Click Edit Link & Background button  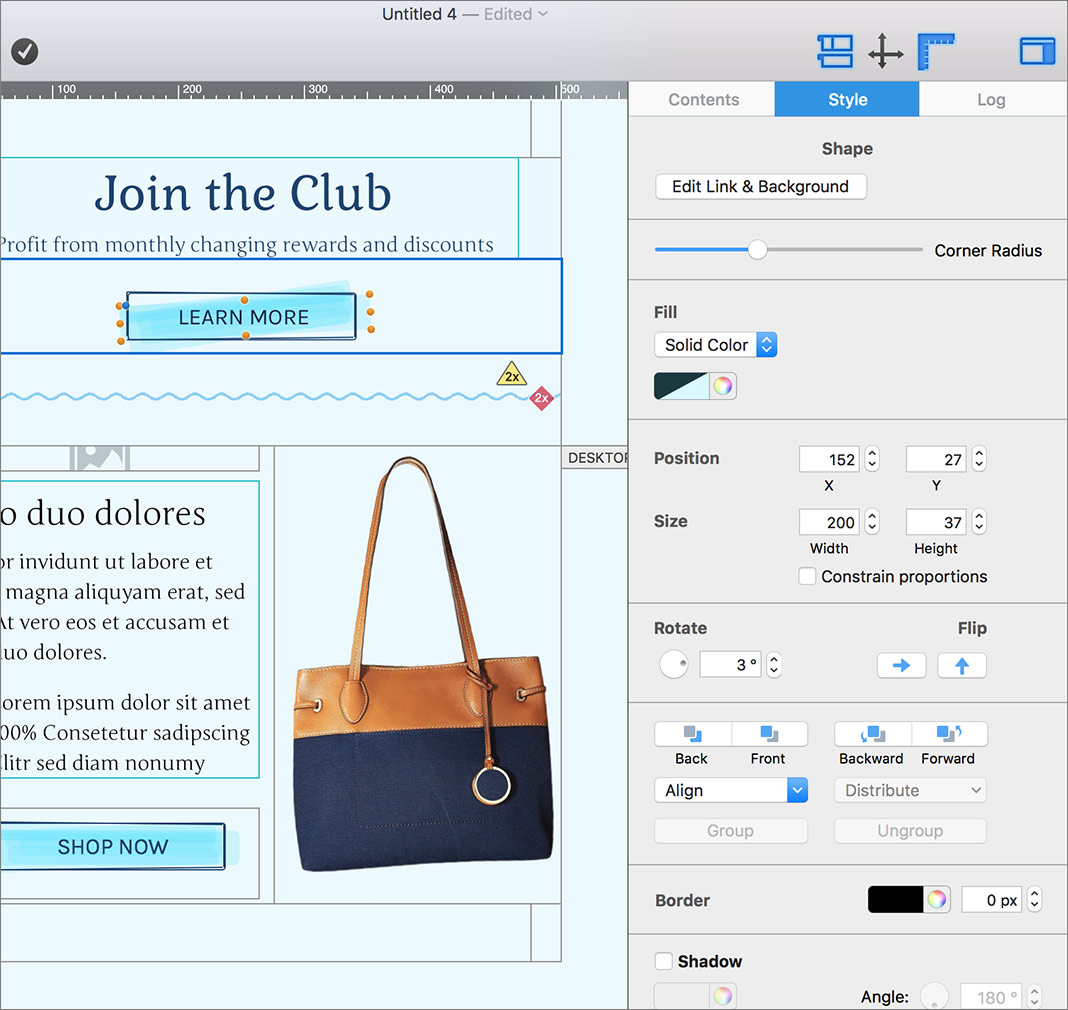(760, 187)
